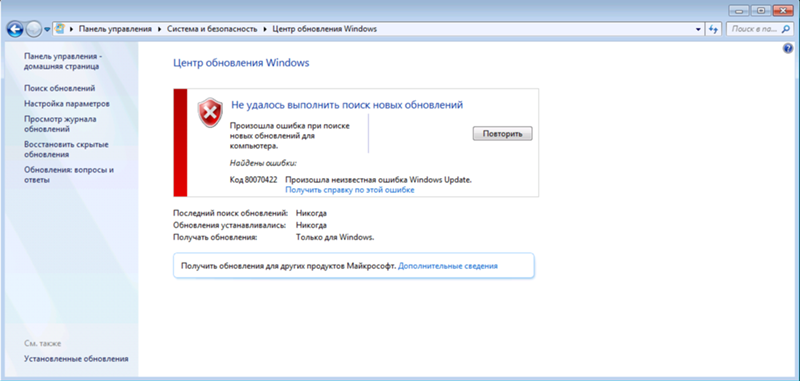Image resolution: width=800 pixels, height=381 pixels.
Task: Click 'Никогда' next to 'Последний поиск обновлений'
Action: coord(311,213)
